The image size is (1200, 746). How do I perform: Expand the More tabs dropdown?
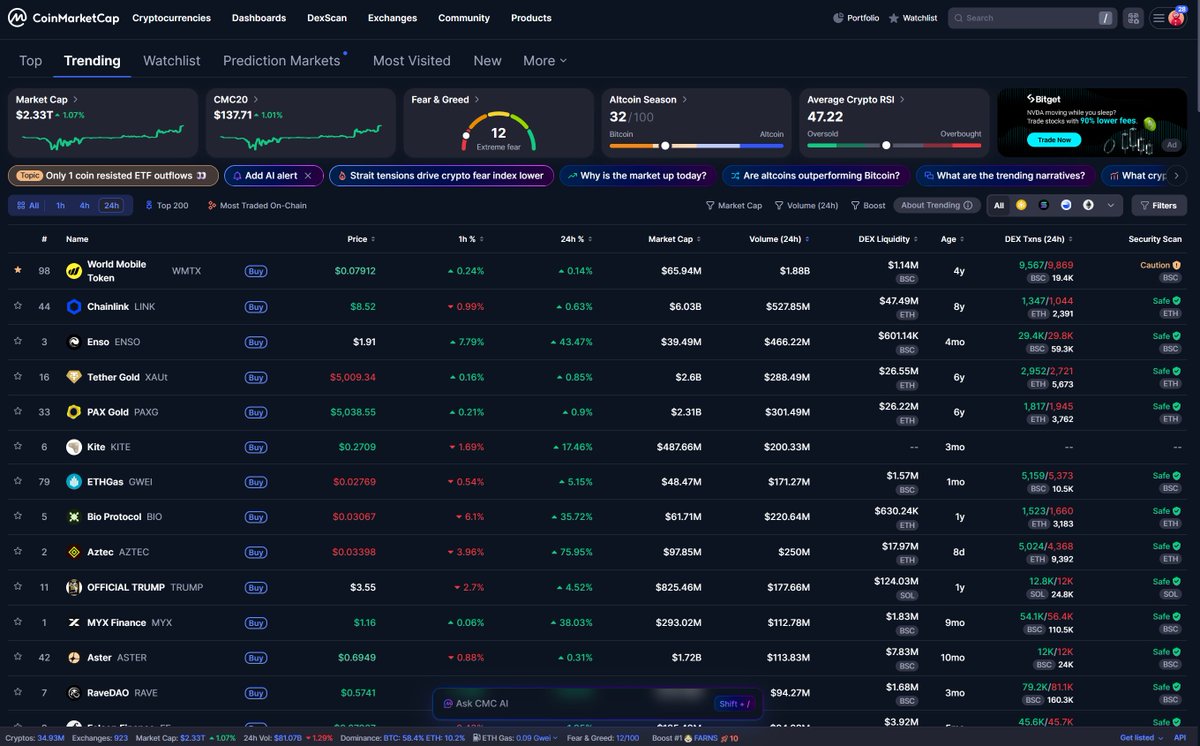(x=545, y=61)
